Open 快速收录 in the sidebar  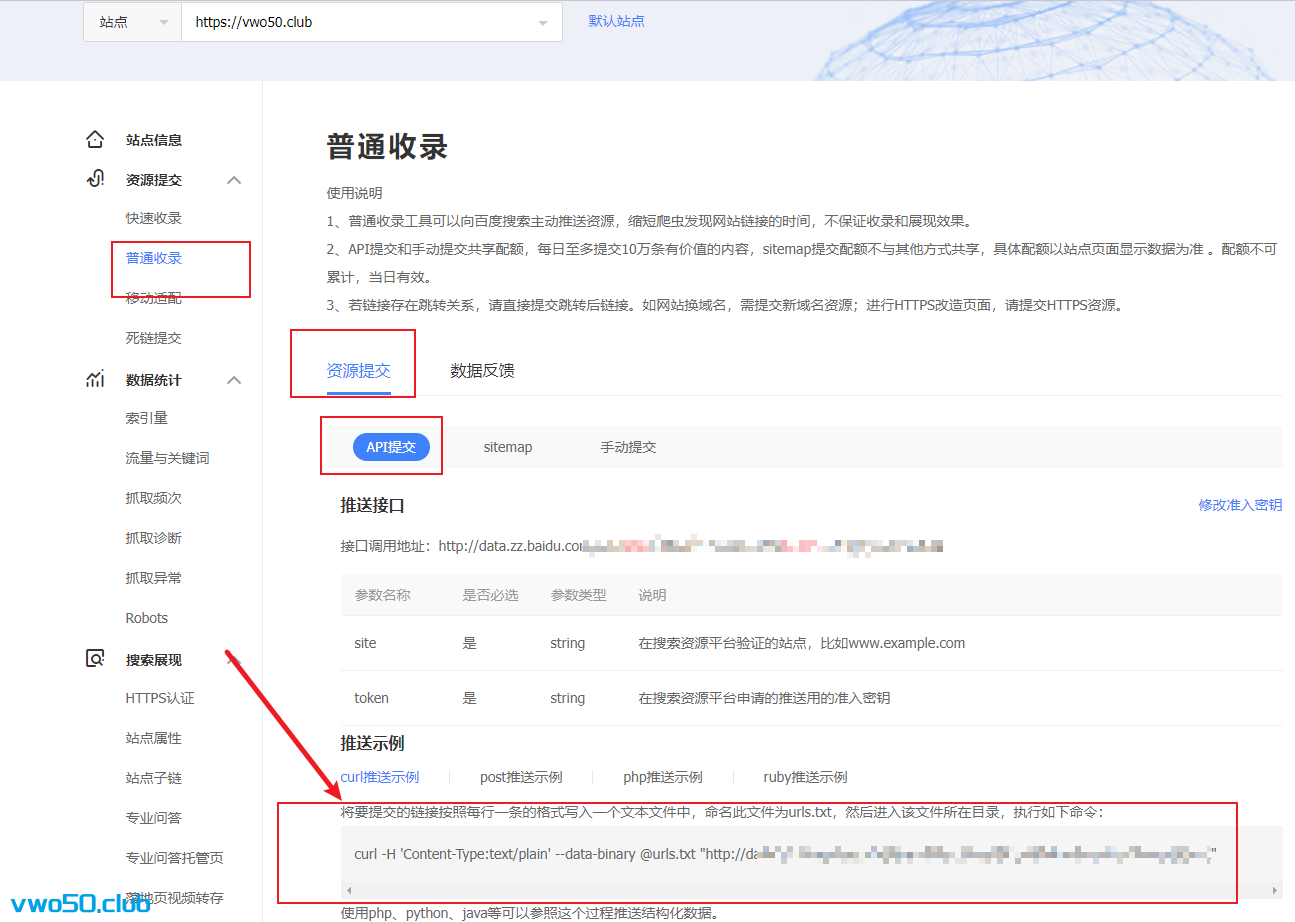(x=154, y=218)
